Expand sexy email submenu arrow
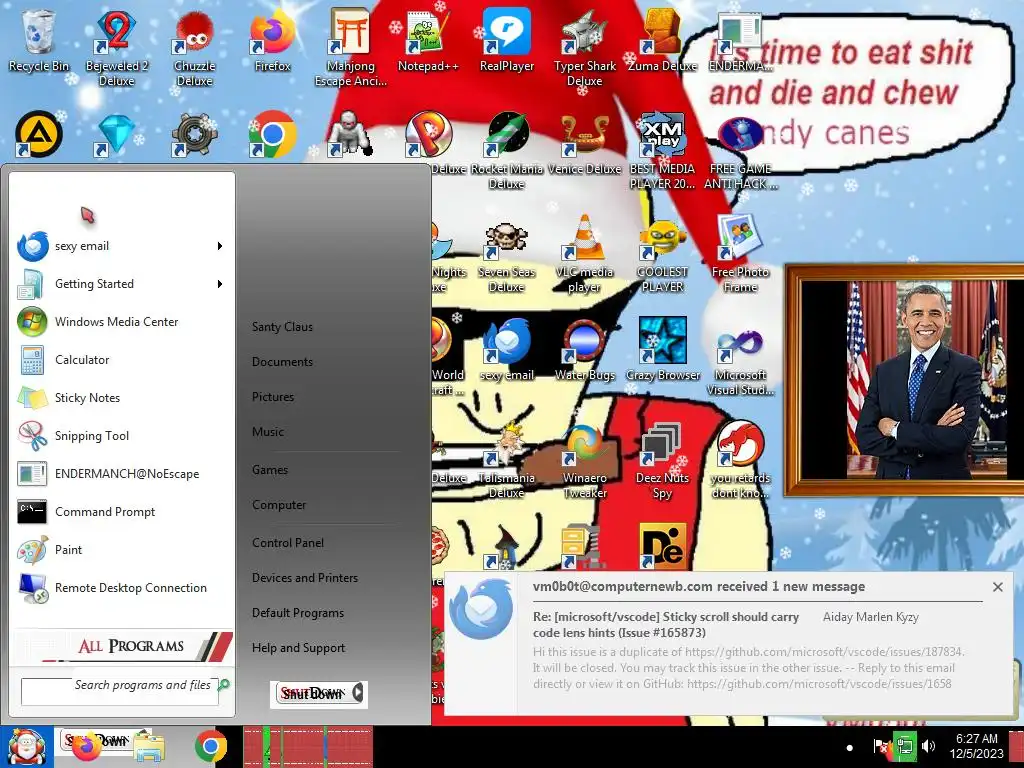The height and width of the screenshot is (768, 1024). (220, 246)
